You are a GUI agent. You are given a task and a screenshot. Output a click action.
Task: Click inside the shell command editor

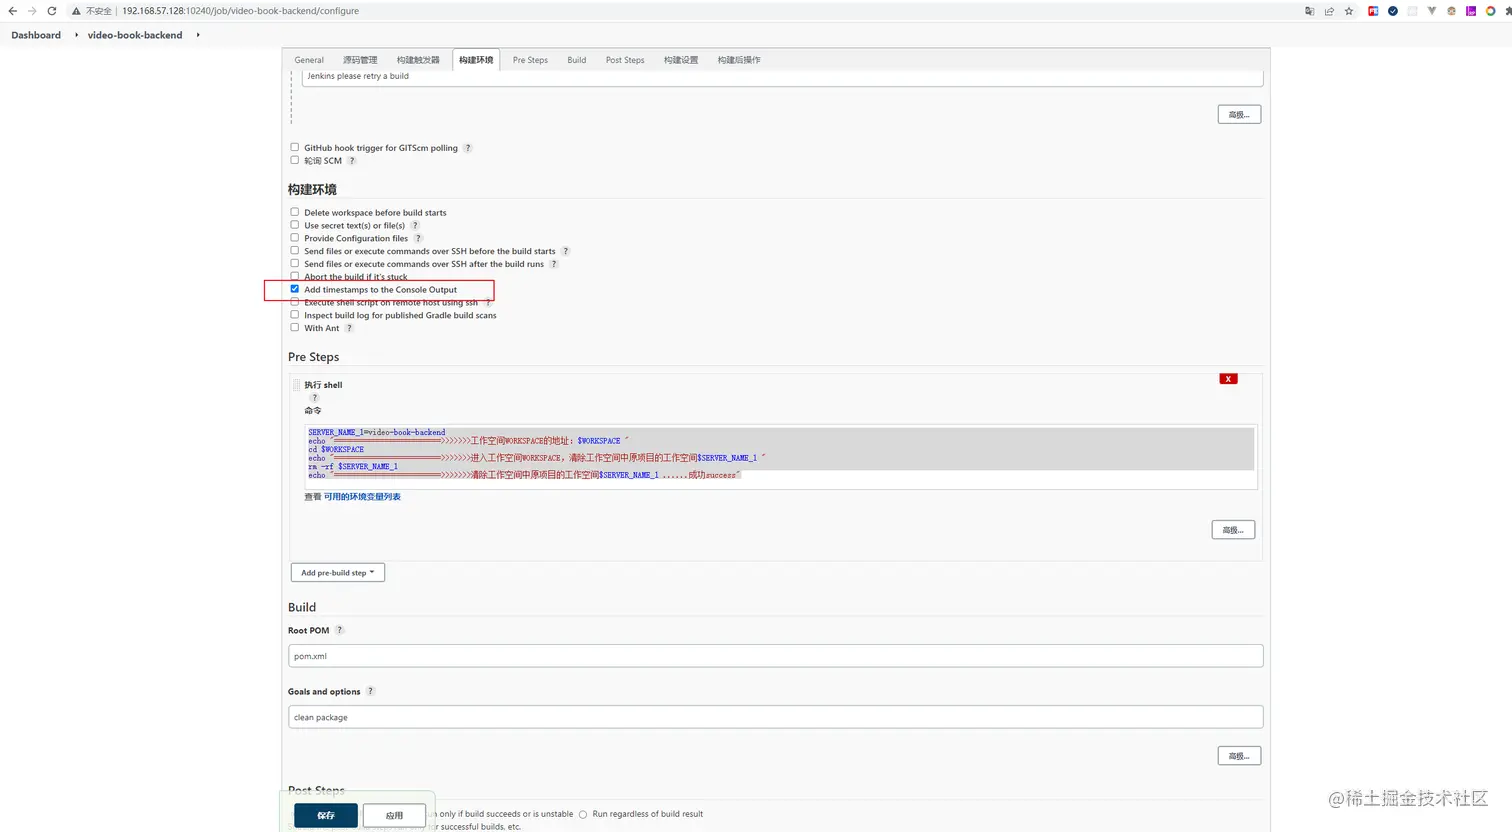click(x=781, y=457)
